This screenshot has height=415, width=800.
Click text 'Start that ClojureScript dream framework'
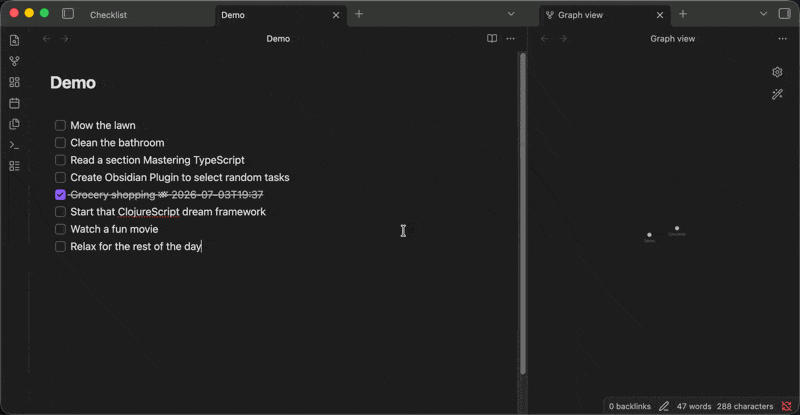[x=168, y=212]
